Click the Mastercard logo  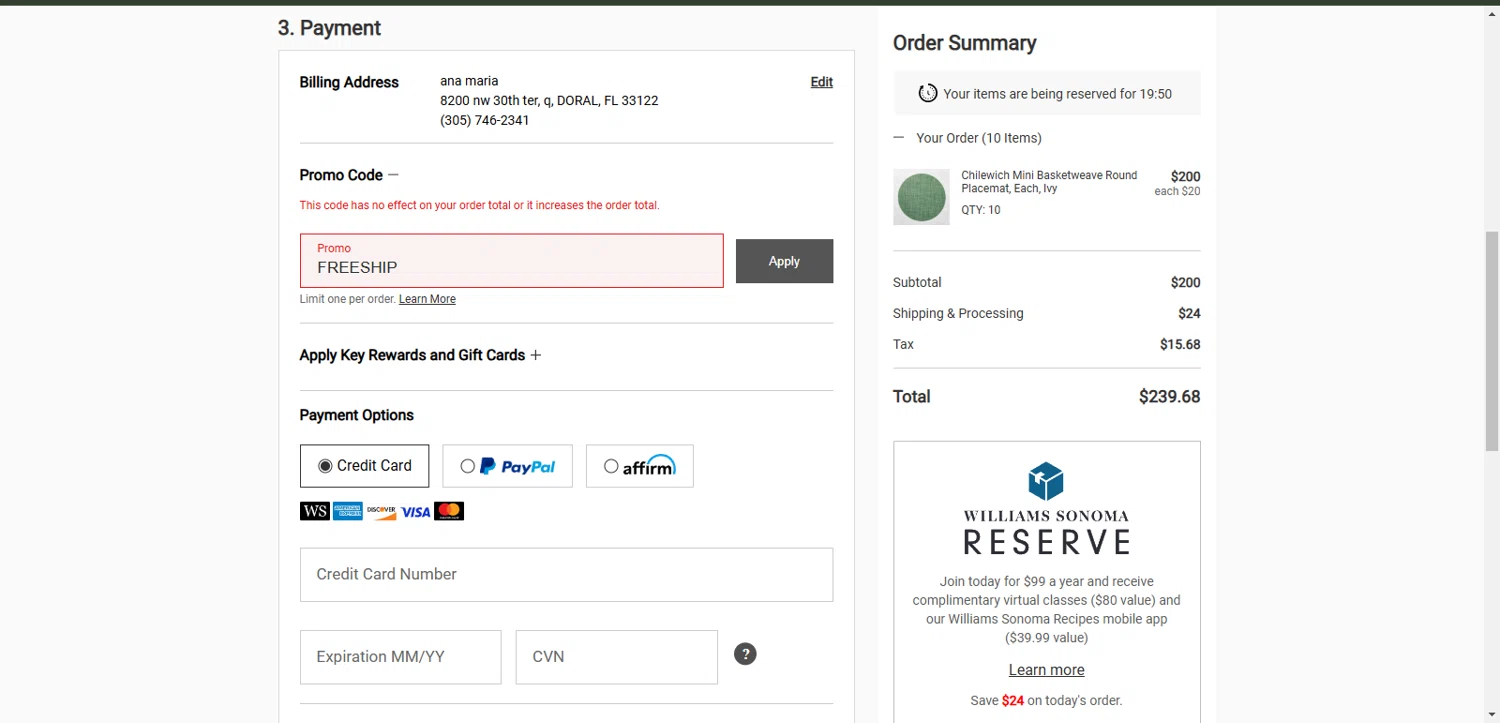pyautogui.click(x=449, y=511)
